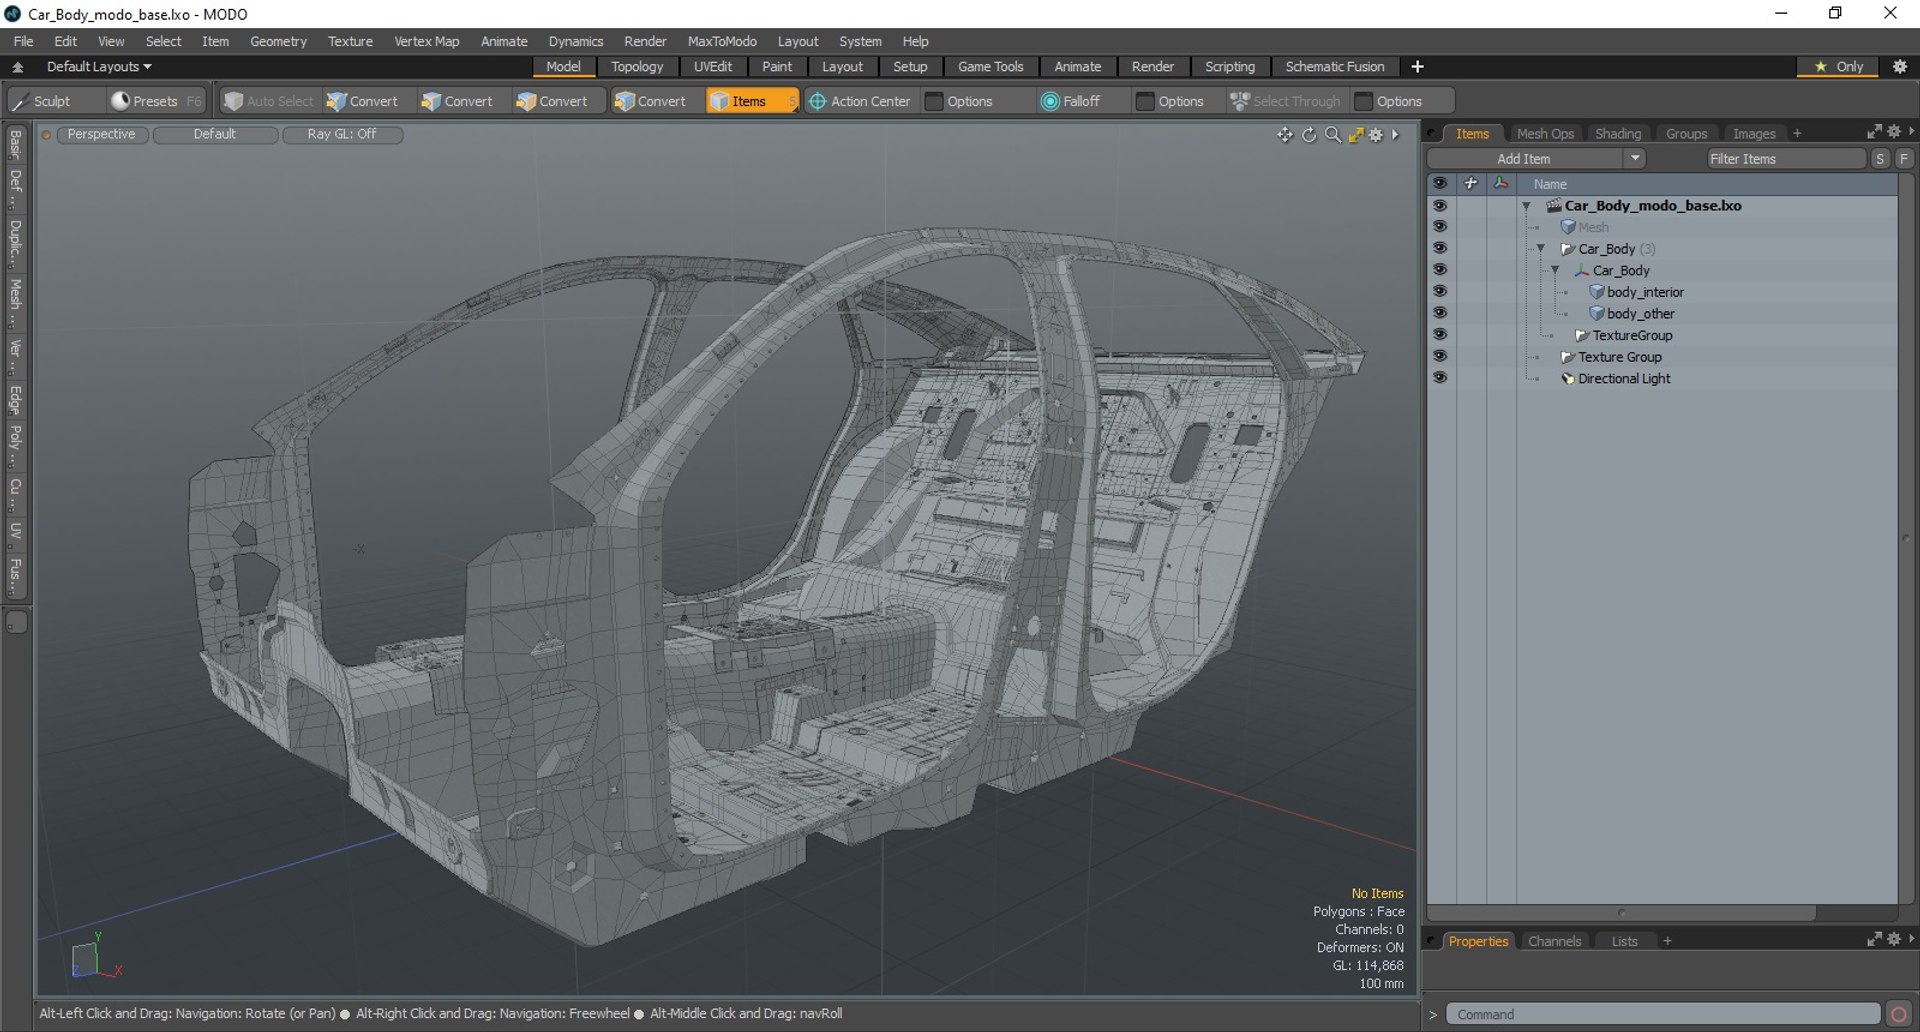The image size is (1920, 1032).
Task: Expand the Properties panel to full size
Action: (1874, 939)
